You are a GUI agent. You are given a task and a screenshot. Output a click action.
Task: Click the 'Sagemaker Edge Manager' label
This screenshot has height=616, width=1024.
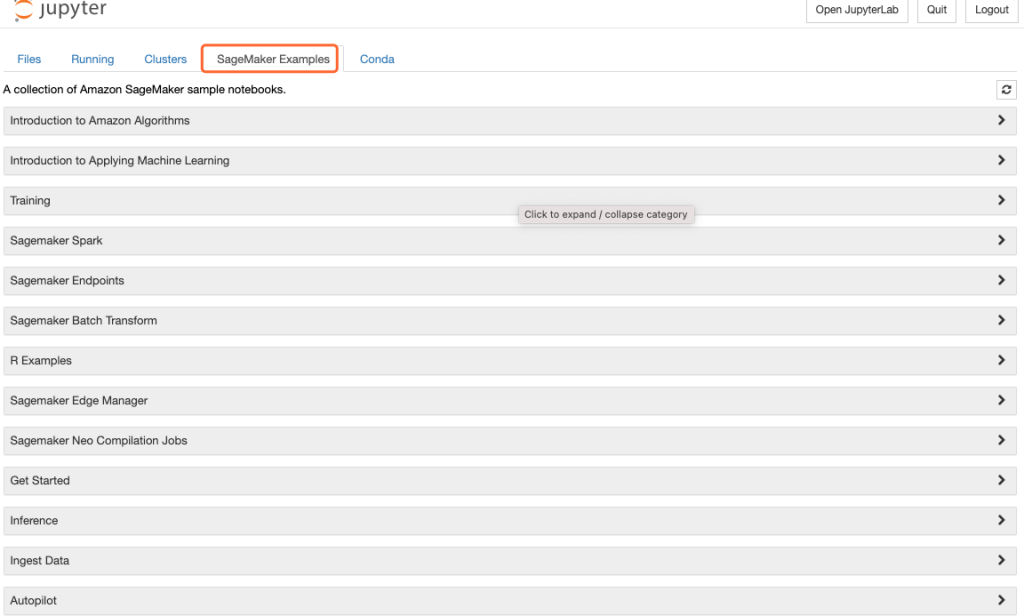(79, 400)
